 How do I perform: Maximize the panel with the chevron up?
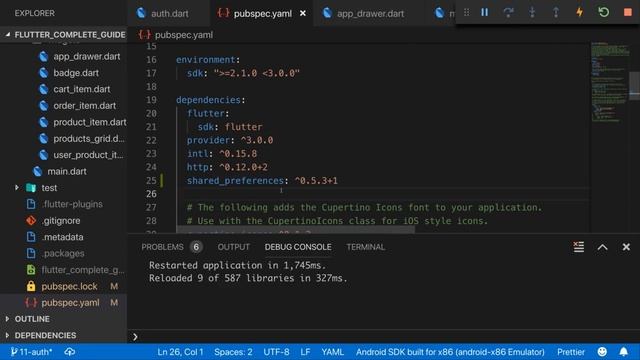602,247
